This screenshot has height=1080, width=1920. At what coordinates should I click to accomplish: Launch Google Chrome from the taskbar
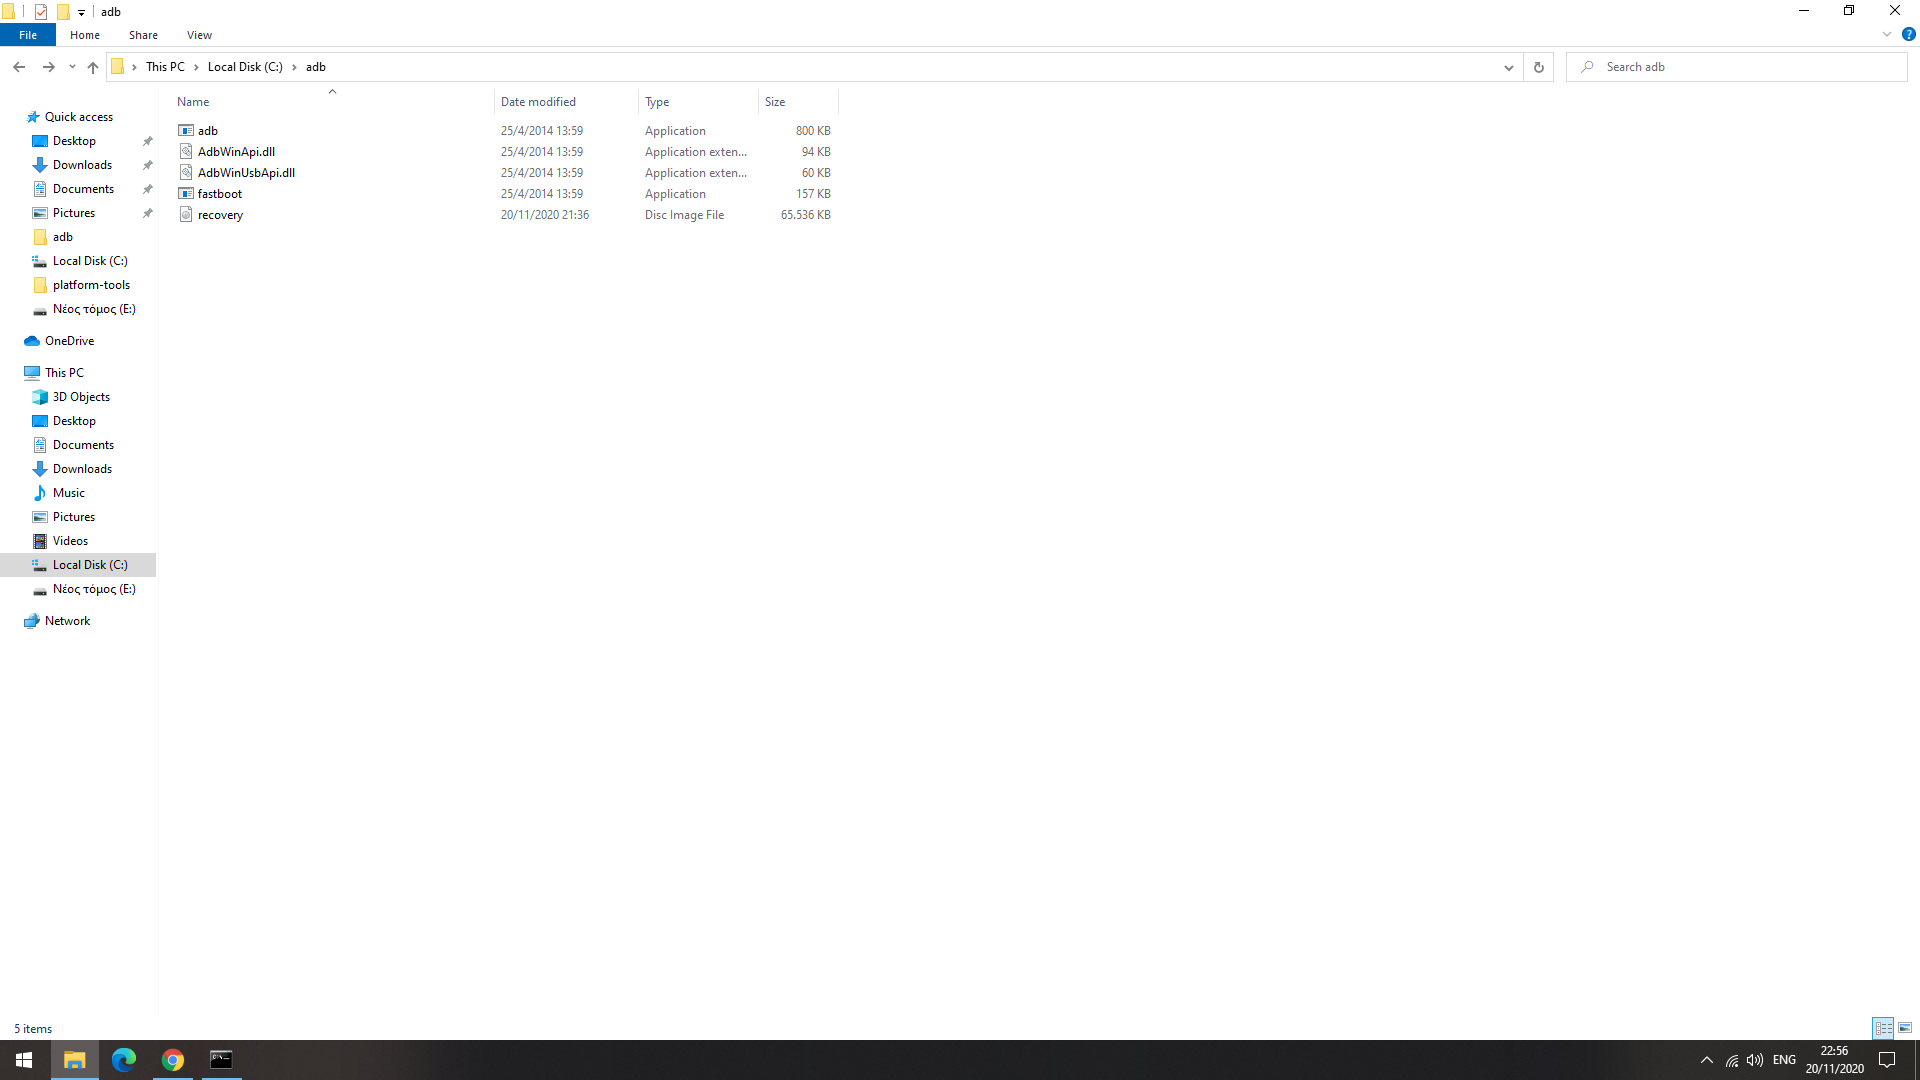point(173,1060)
